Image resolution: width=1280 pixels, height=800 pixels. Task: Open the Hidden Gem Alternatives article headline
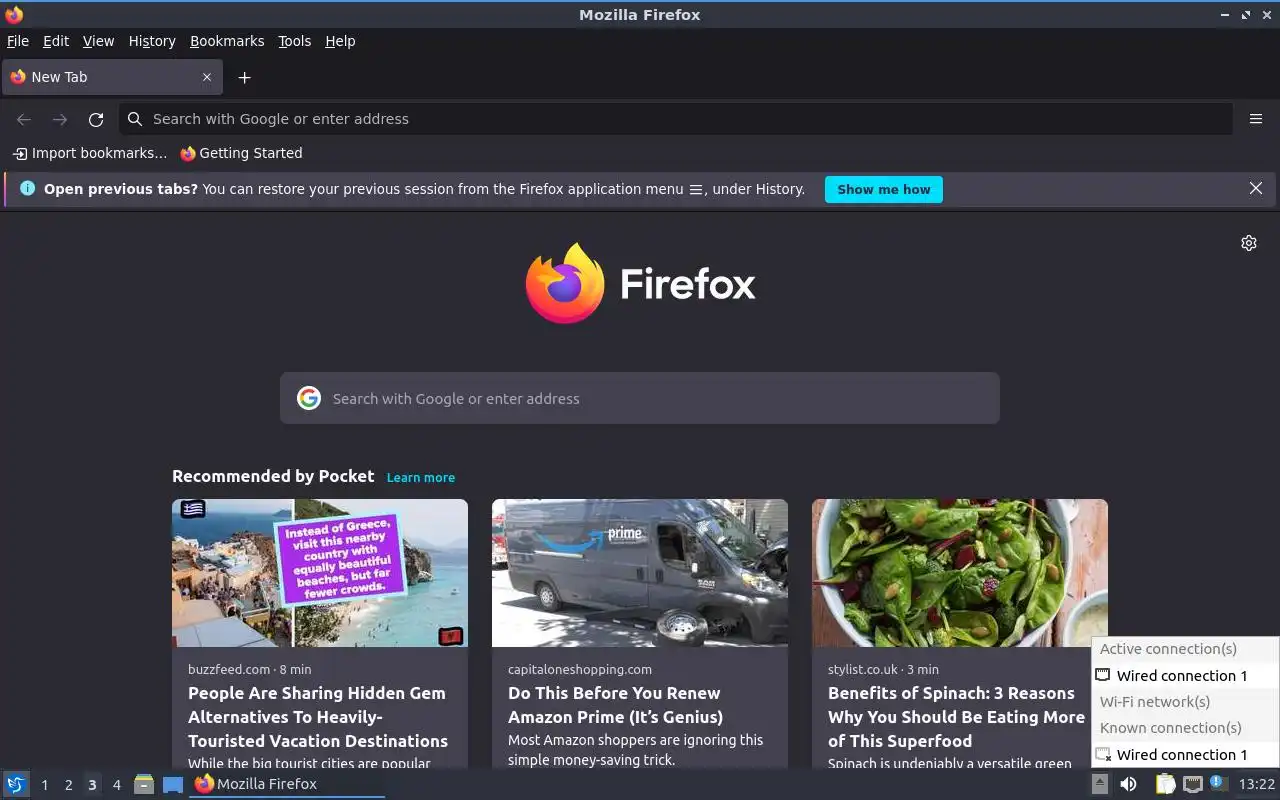(x=318, y=717)
